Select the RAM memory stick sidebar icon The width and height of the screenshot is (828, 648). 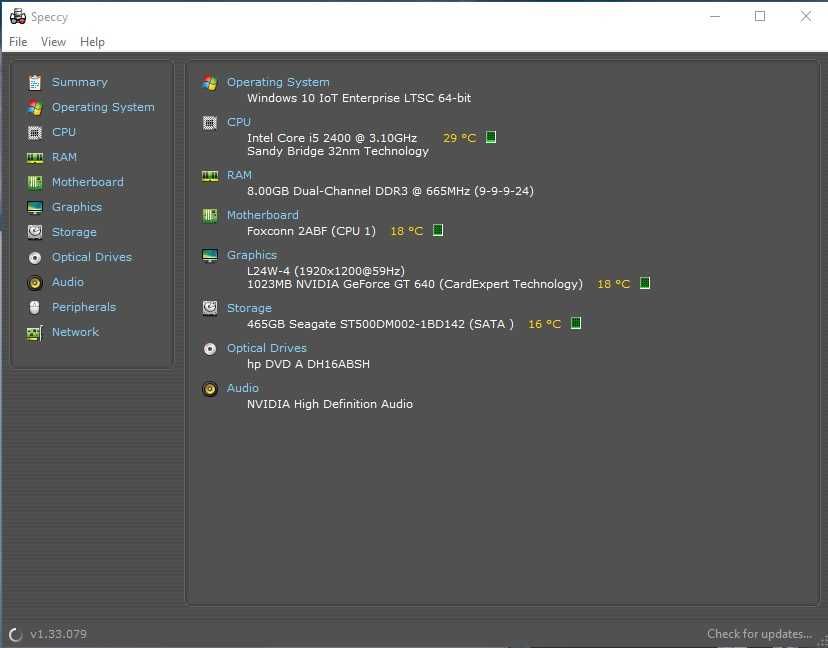35,157
